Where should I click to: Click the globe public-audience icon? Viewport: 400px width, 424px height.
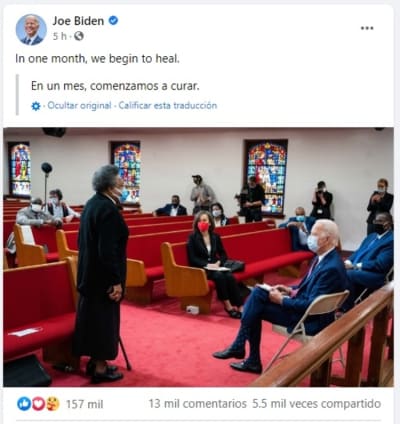click(x=79, y=36)
